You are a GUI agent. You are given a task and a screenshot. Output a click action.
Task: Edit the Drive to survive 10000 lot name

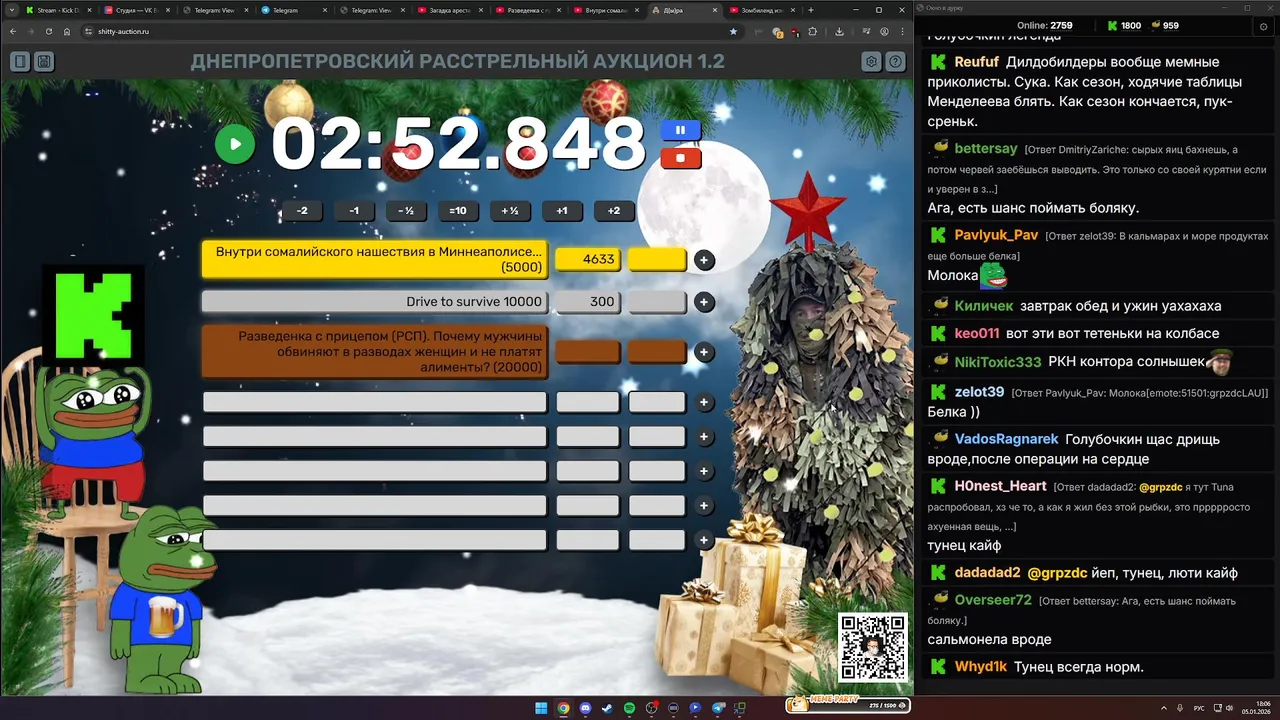[x=375, y=302]
